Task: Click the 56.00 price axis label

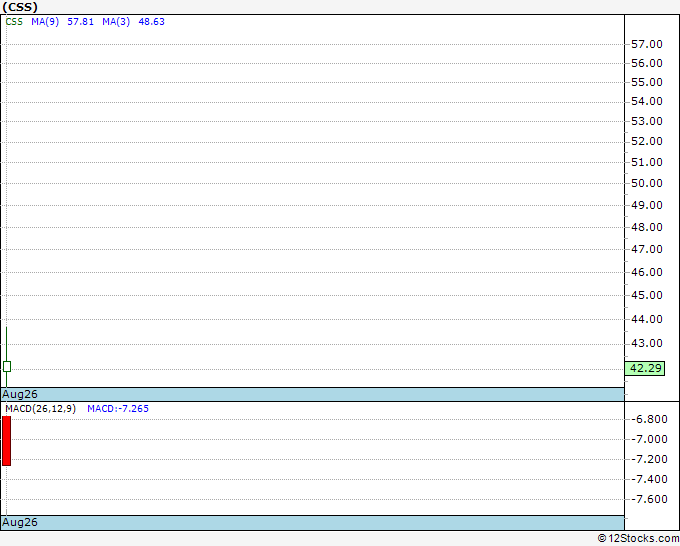Action: click(x=647, y=63)
